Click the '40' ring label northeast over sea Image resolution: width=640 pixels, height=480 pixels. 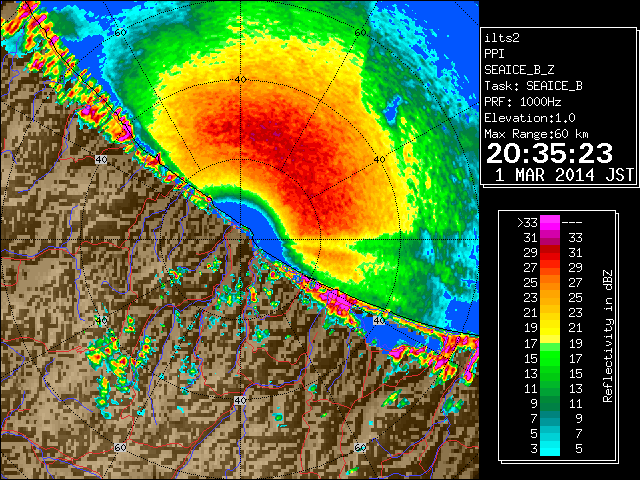380,160
